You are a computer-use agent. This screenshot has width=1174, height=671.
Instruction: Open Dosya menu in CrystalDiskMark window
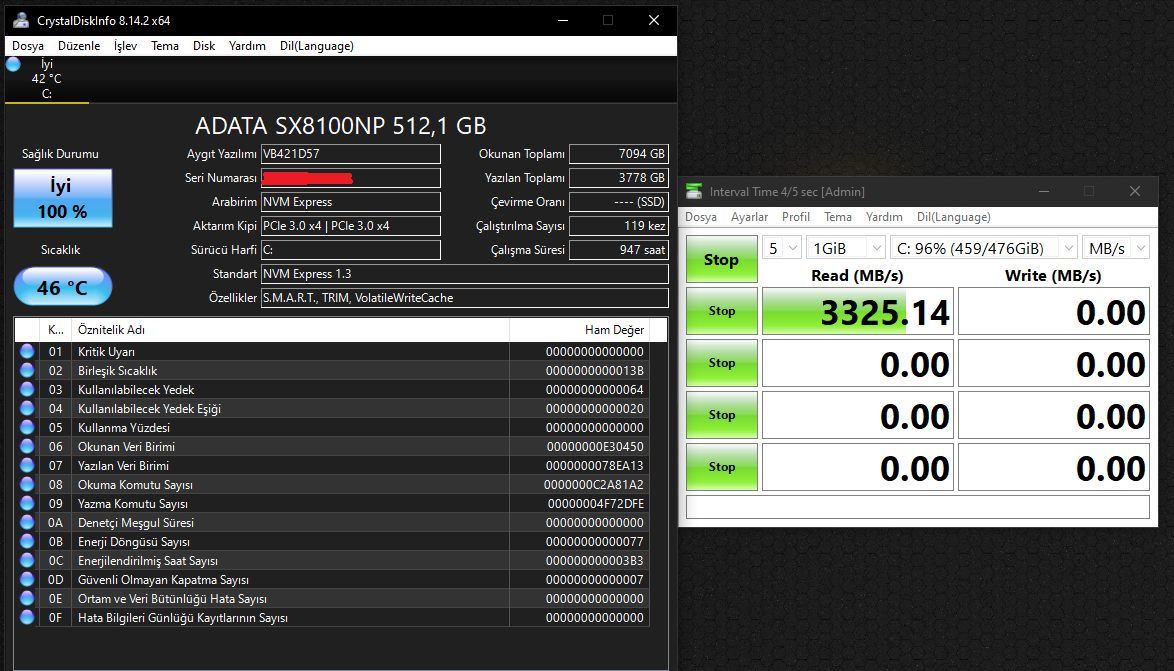click(701, 216)
